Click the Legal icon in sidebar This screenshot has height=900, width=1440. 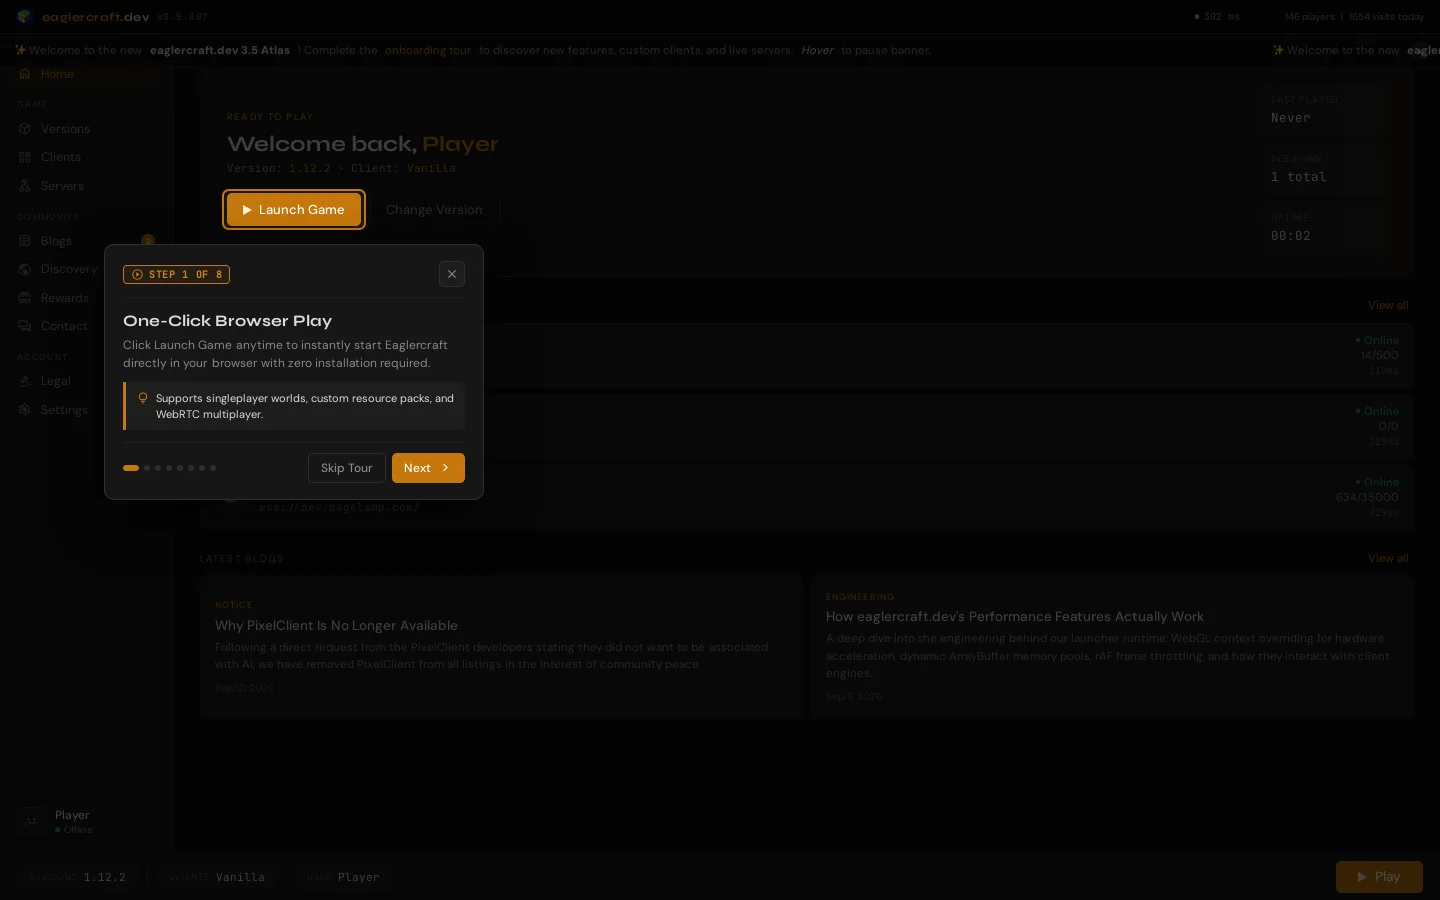click(25, 381)
